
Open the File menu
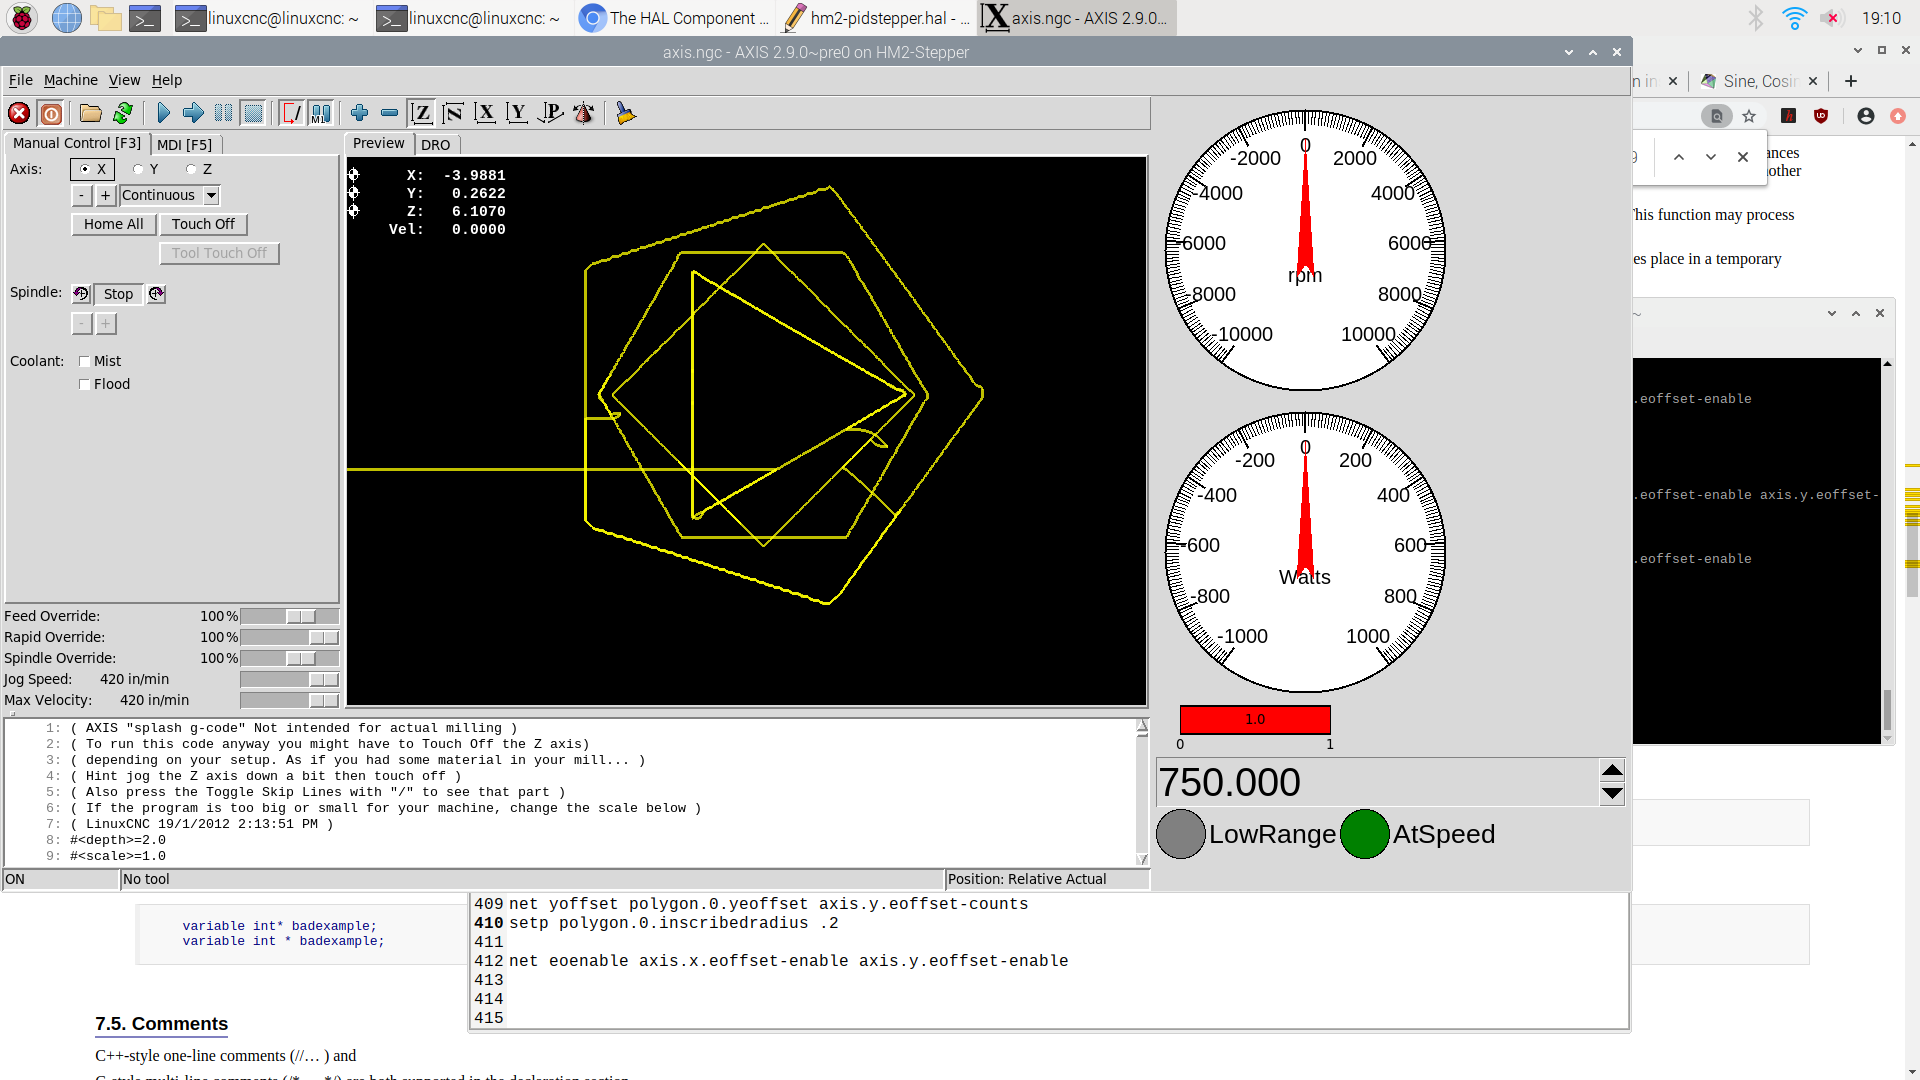click(x=20, y=80)
